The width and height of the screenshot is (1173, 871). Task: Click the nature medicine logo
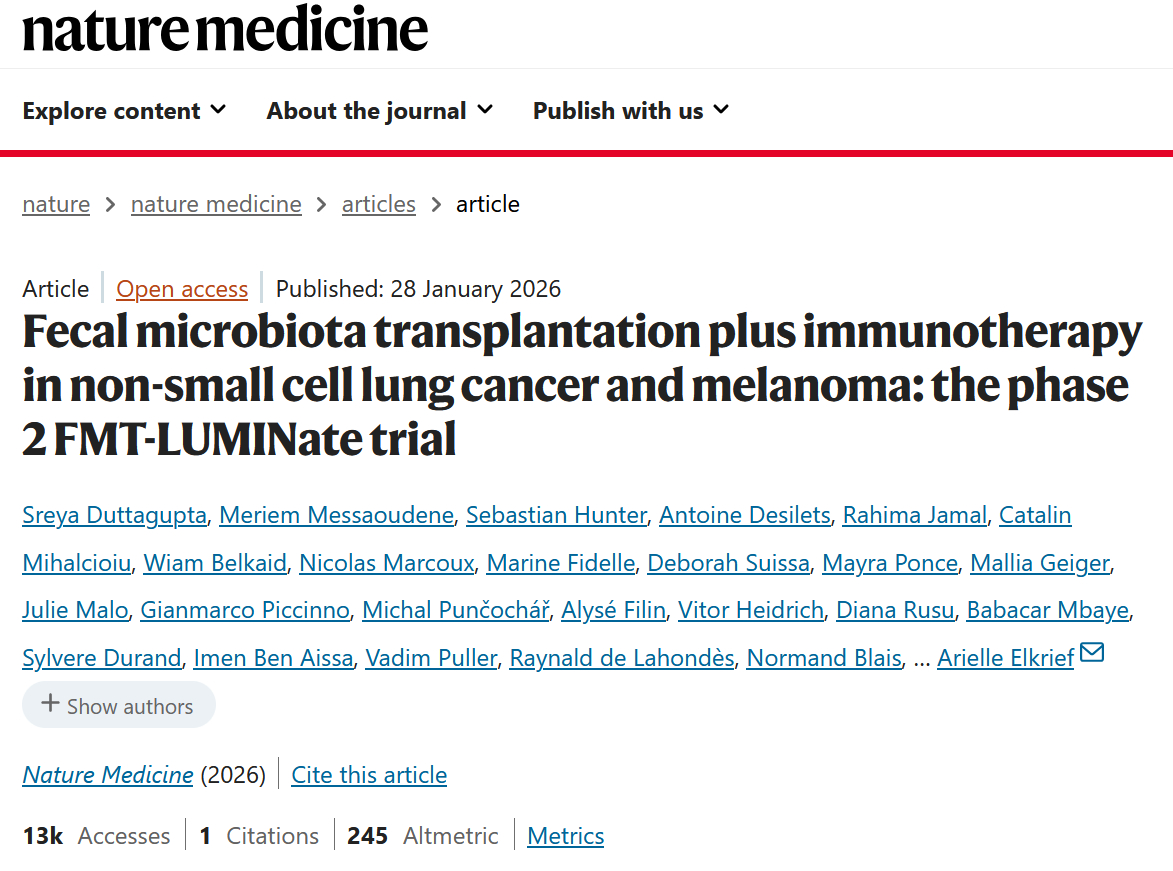tap(225, 30)
